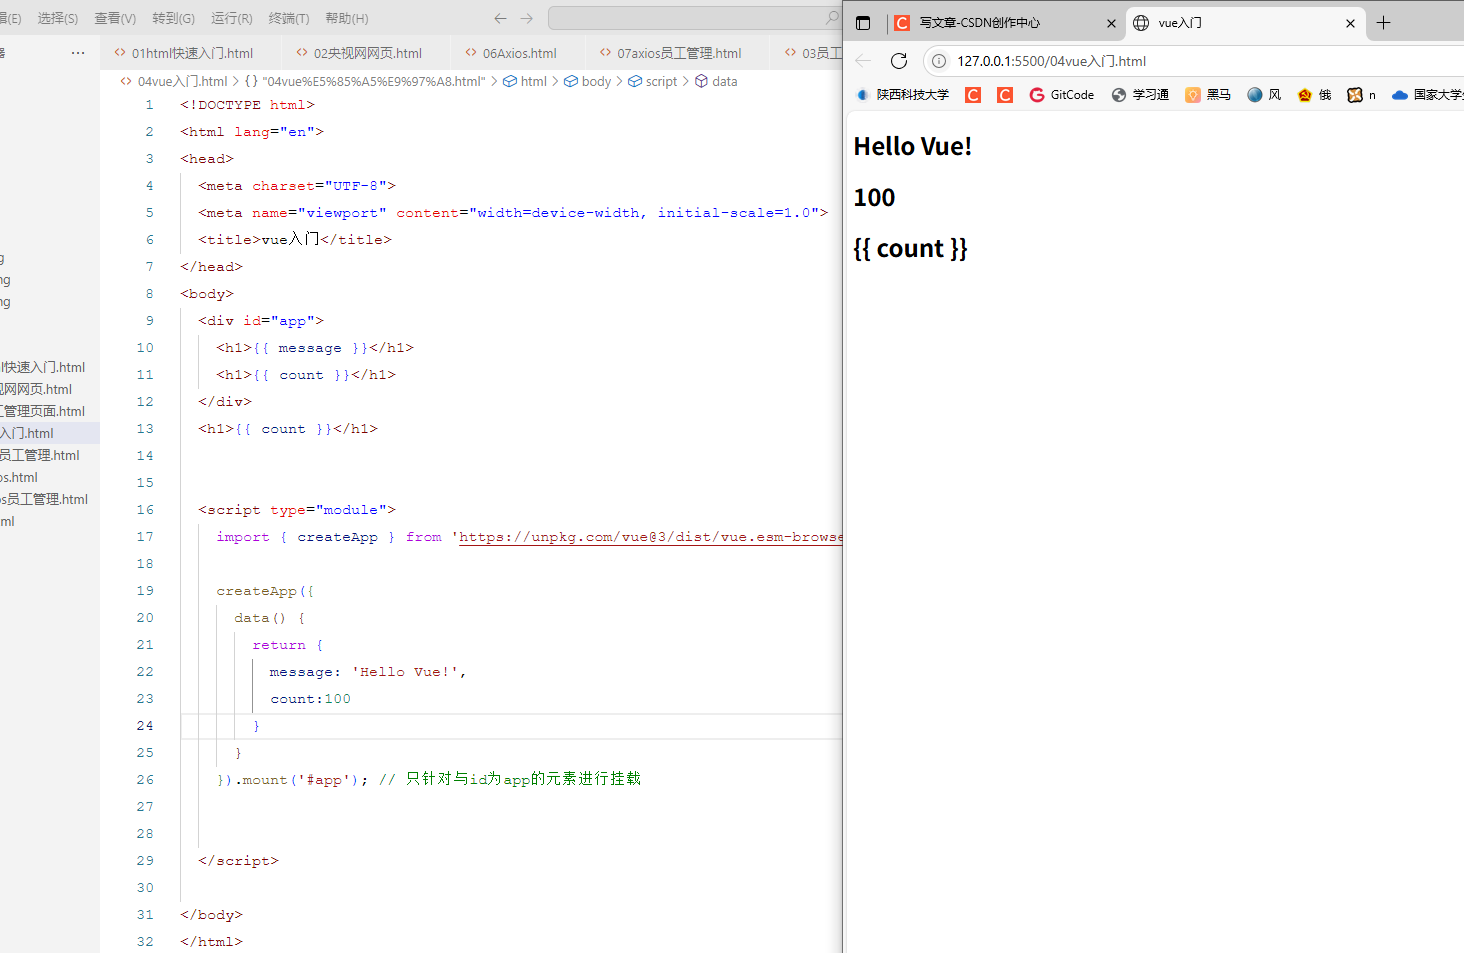Click the VS Code command search box
This screenshot has width=1464, height=953.
pyautogui.click(x=694, y=18)
